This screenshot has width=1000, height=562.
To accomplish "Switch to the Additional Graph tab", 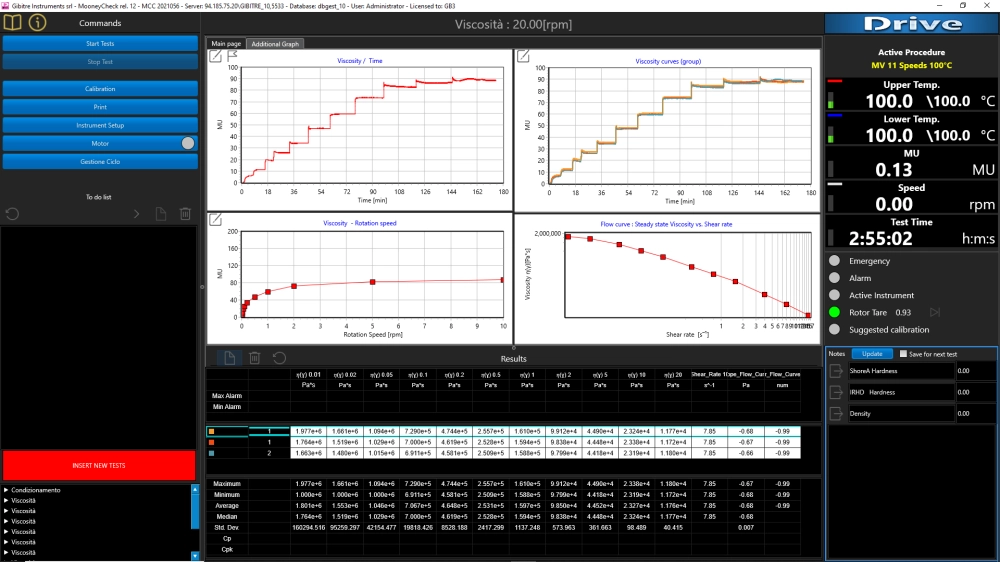I will tap(275, 44).
